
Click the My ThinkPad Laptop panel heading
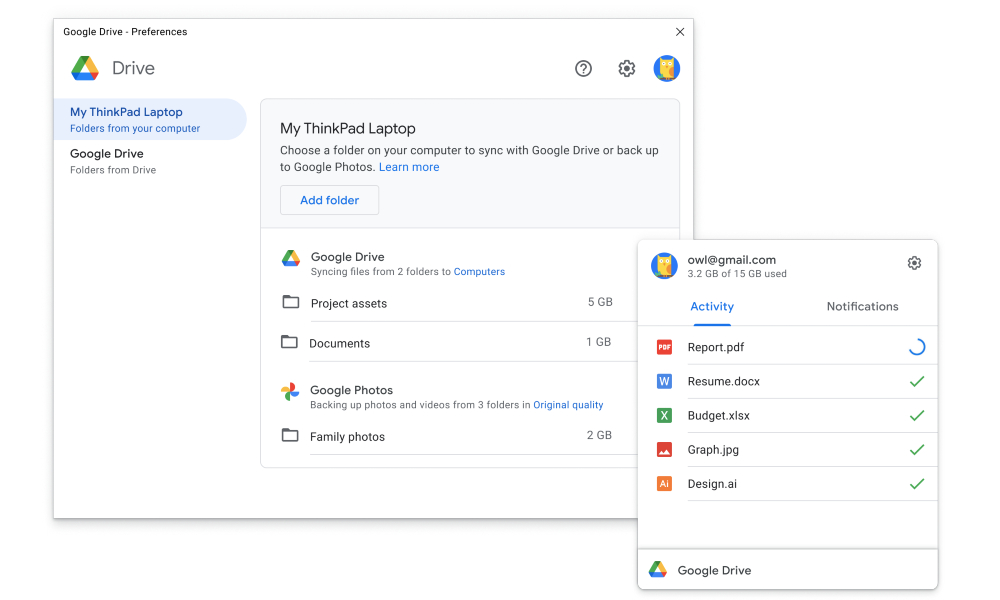point(348,128)
